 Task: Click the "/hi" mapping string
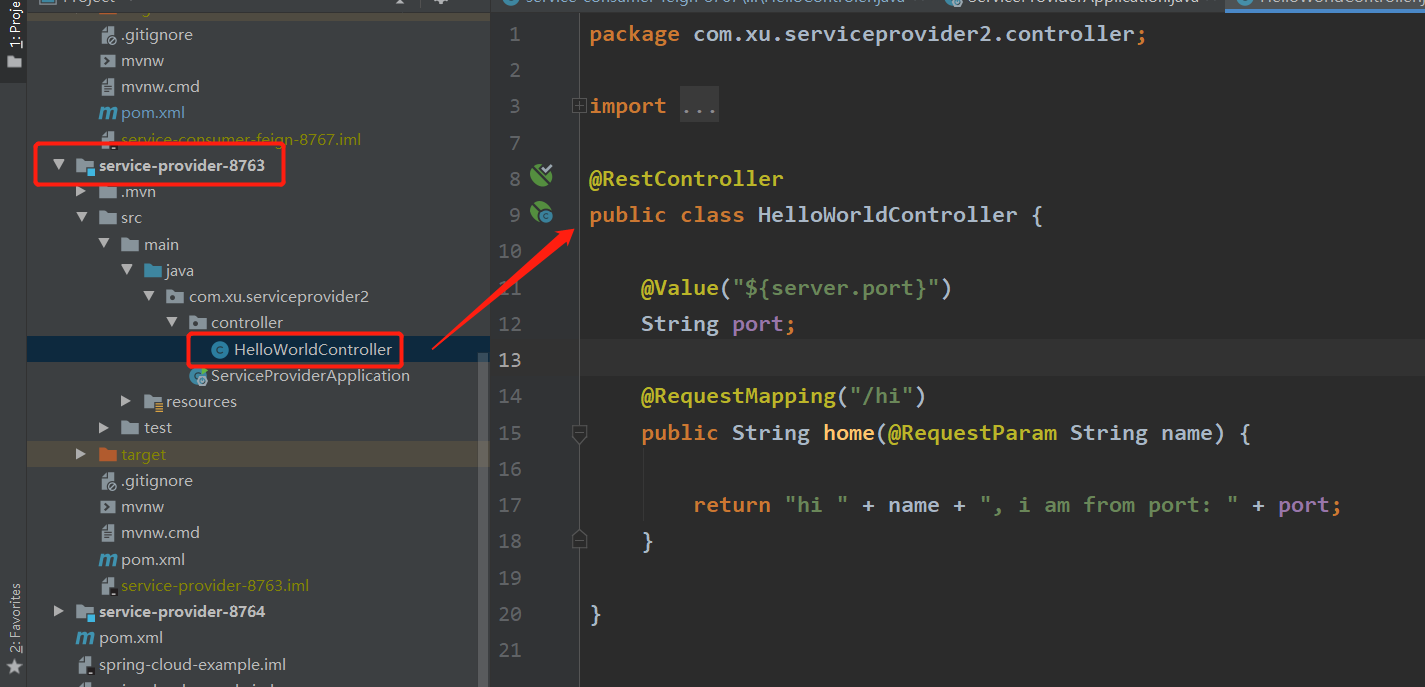click(x=881, y=396)
